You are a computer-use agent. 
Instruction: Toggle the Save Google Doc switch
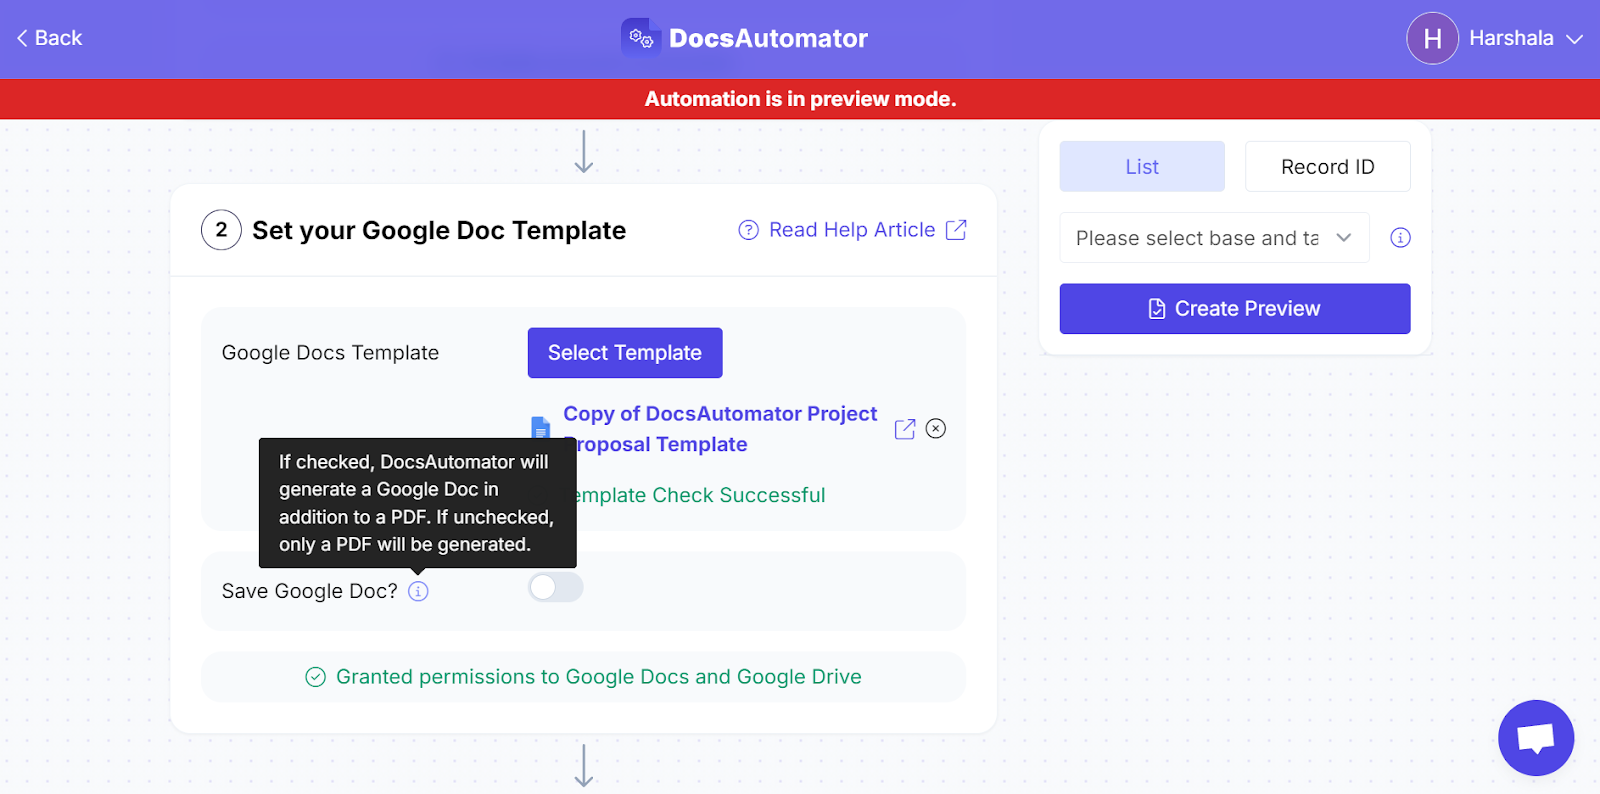click(x=556, y=588)
